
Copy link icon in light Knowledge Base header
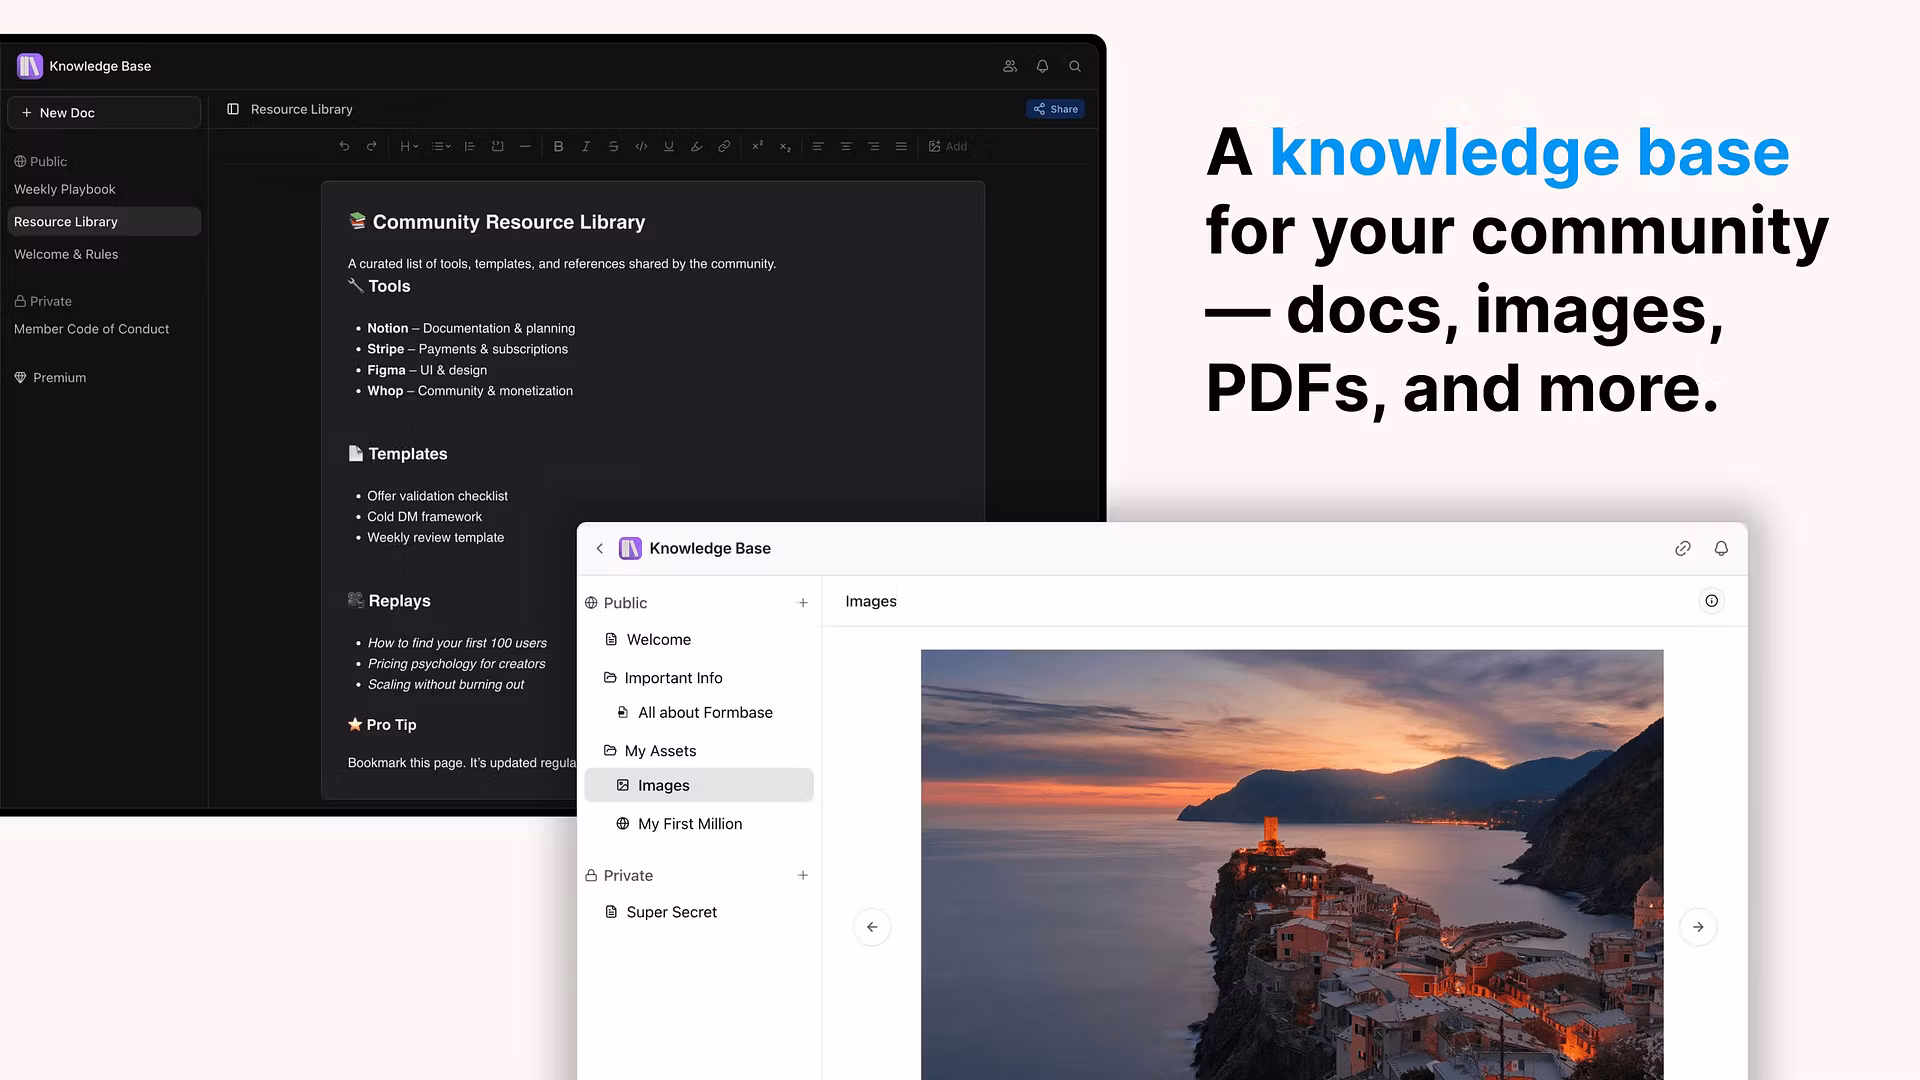[x=1683, y=548]
